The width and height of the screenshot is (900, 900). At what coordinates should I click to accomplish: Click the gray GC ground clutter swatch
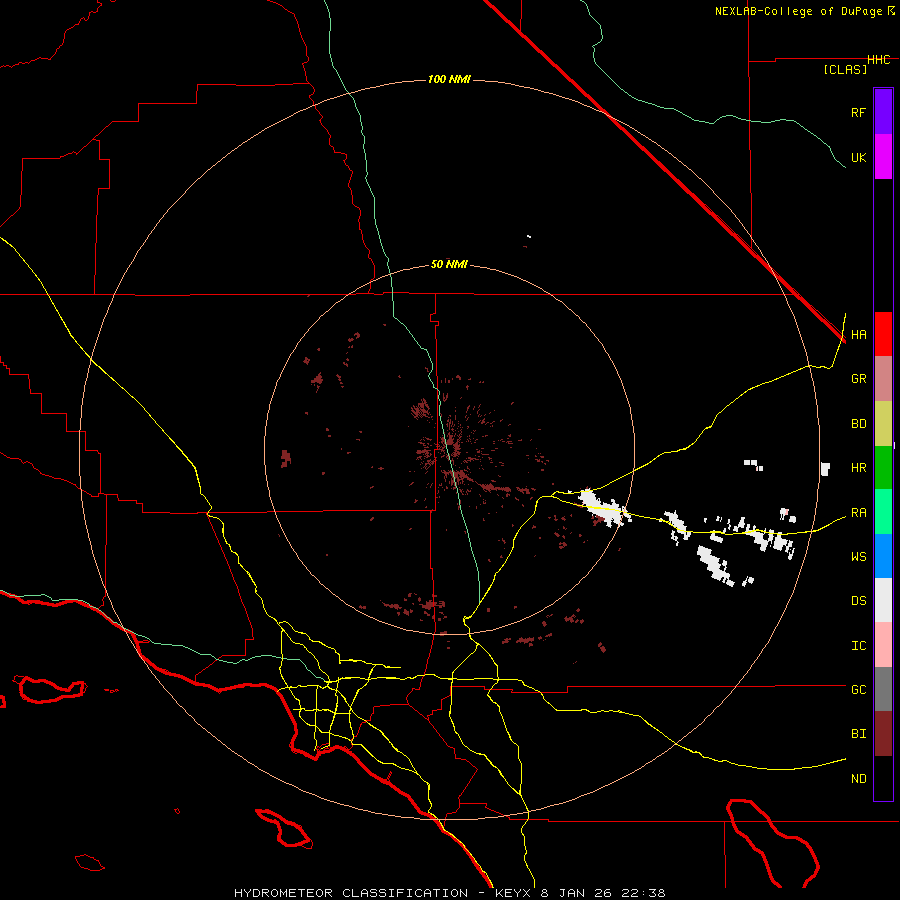pos(883,689)
